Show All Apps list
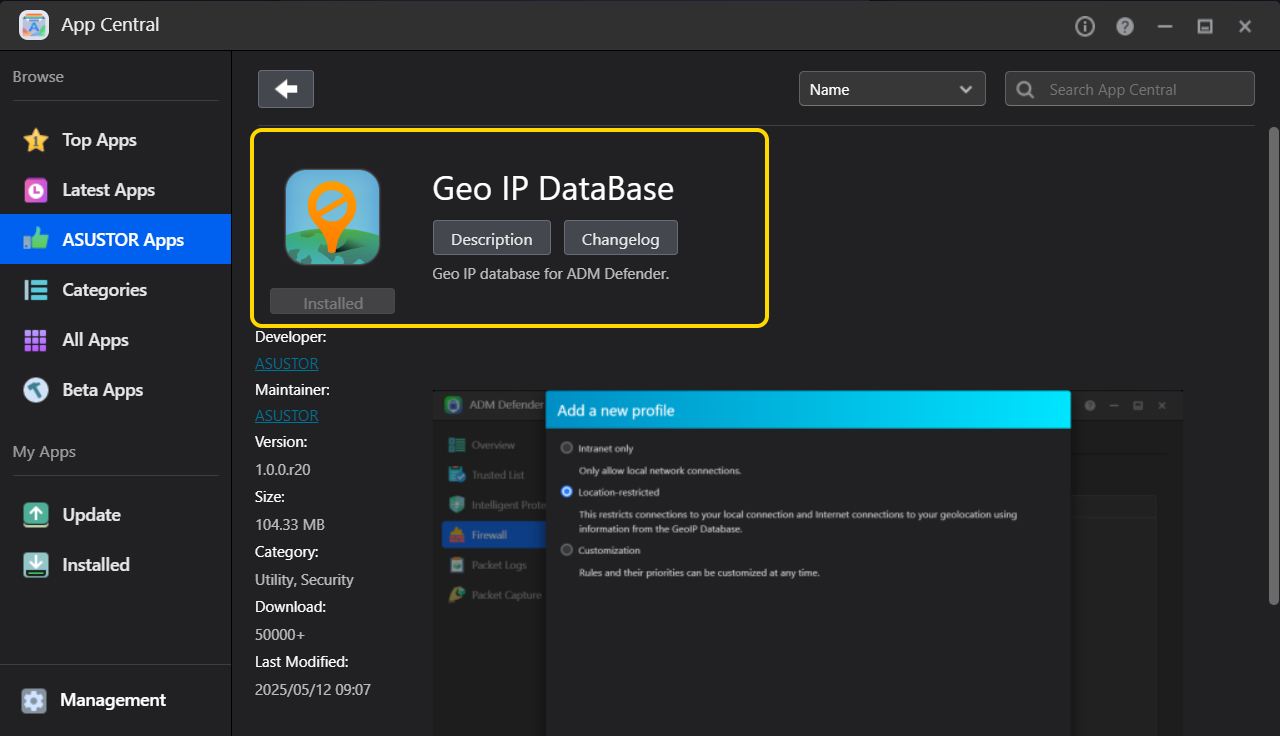This screenshot has width=1280, height=736. [x=115, y=340]
